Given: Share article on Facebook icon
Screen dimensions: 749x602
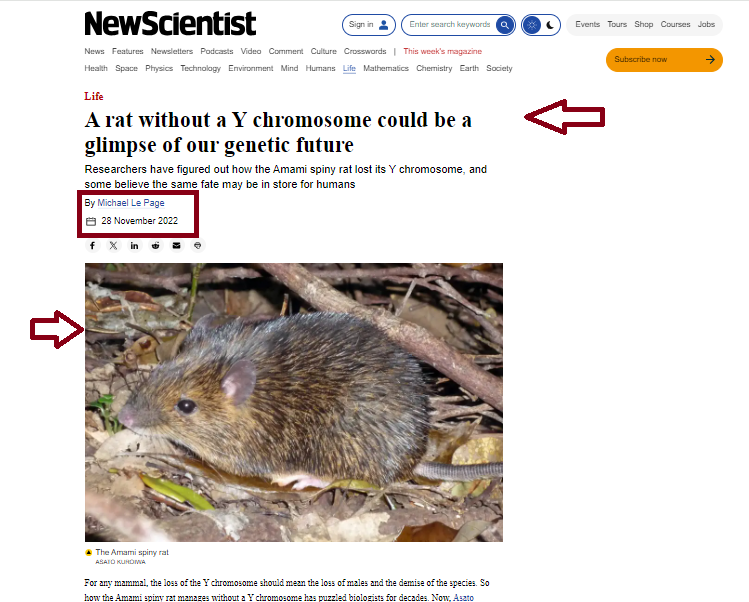Looking at the screenshot, I should coord(93,246).
